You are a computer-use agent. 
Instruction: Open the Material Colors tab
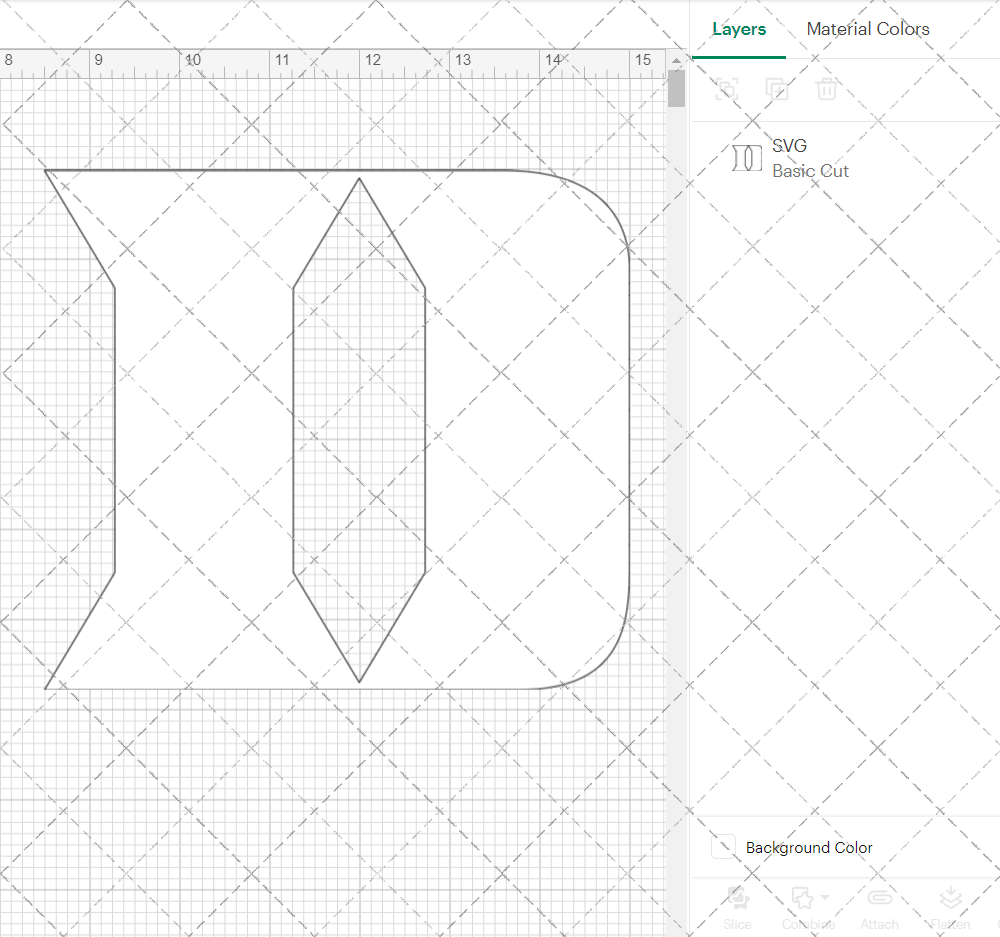coord(868,29)
